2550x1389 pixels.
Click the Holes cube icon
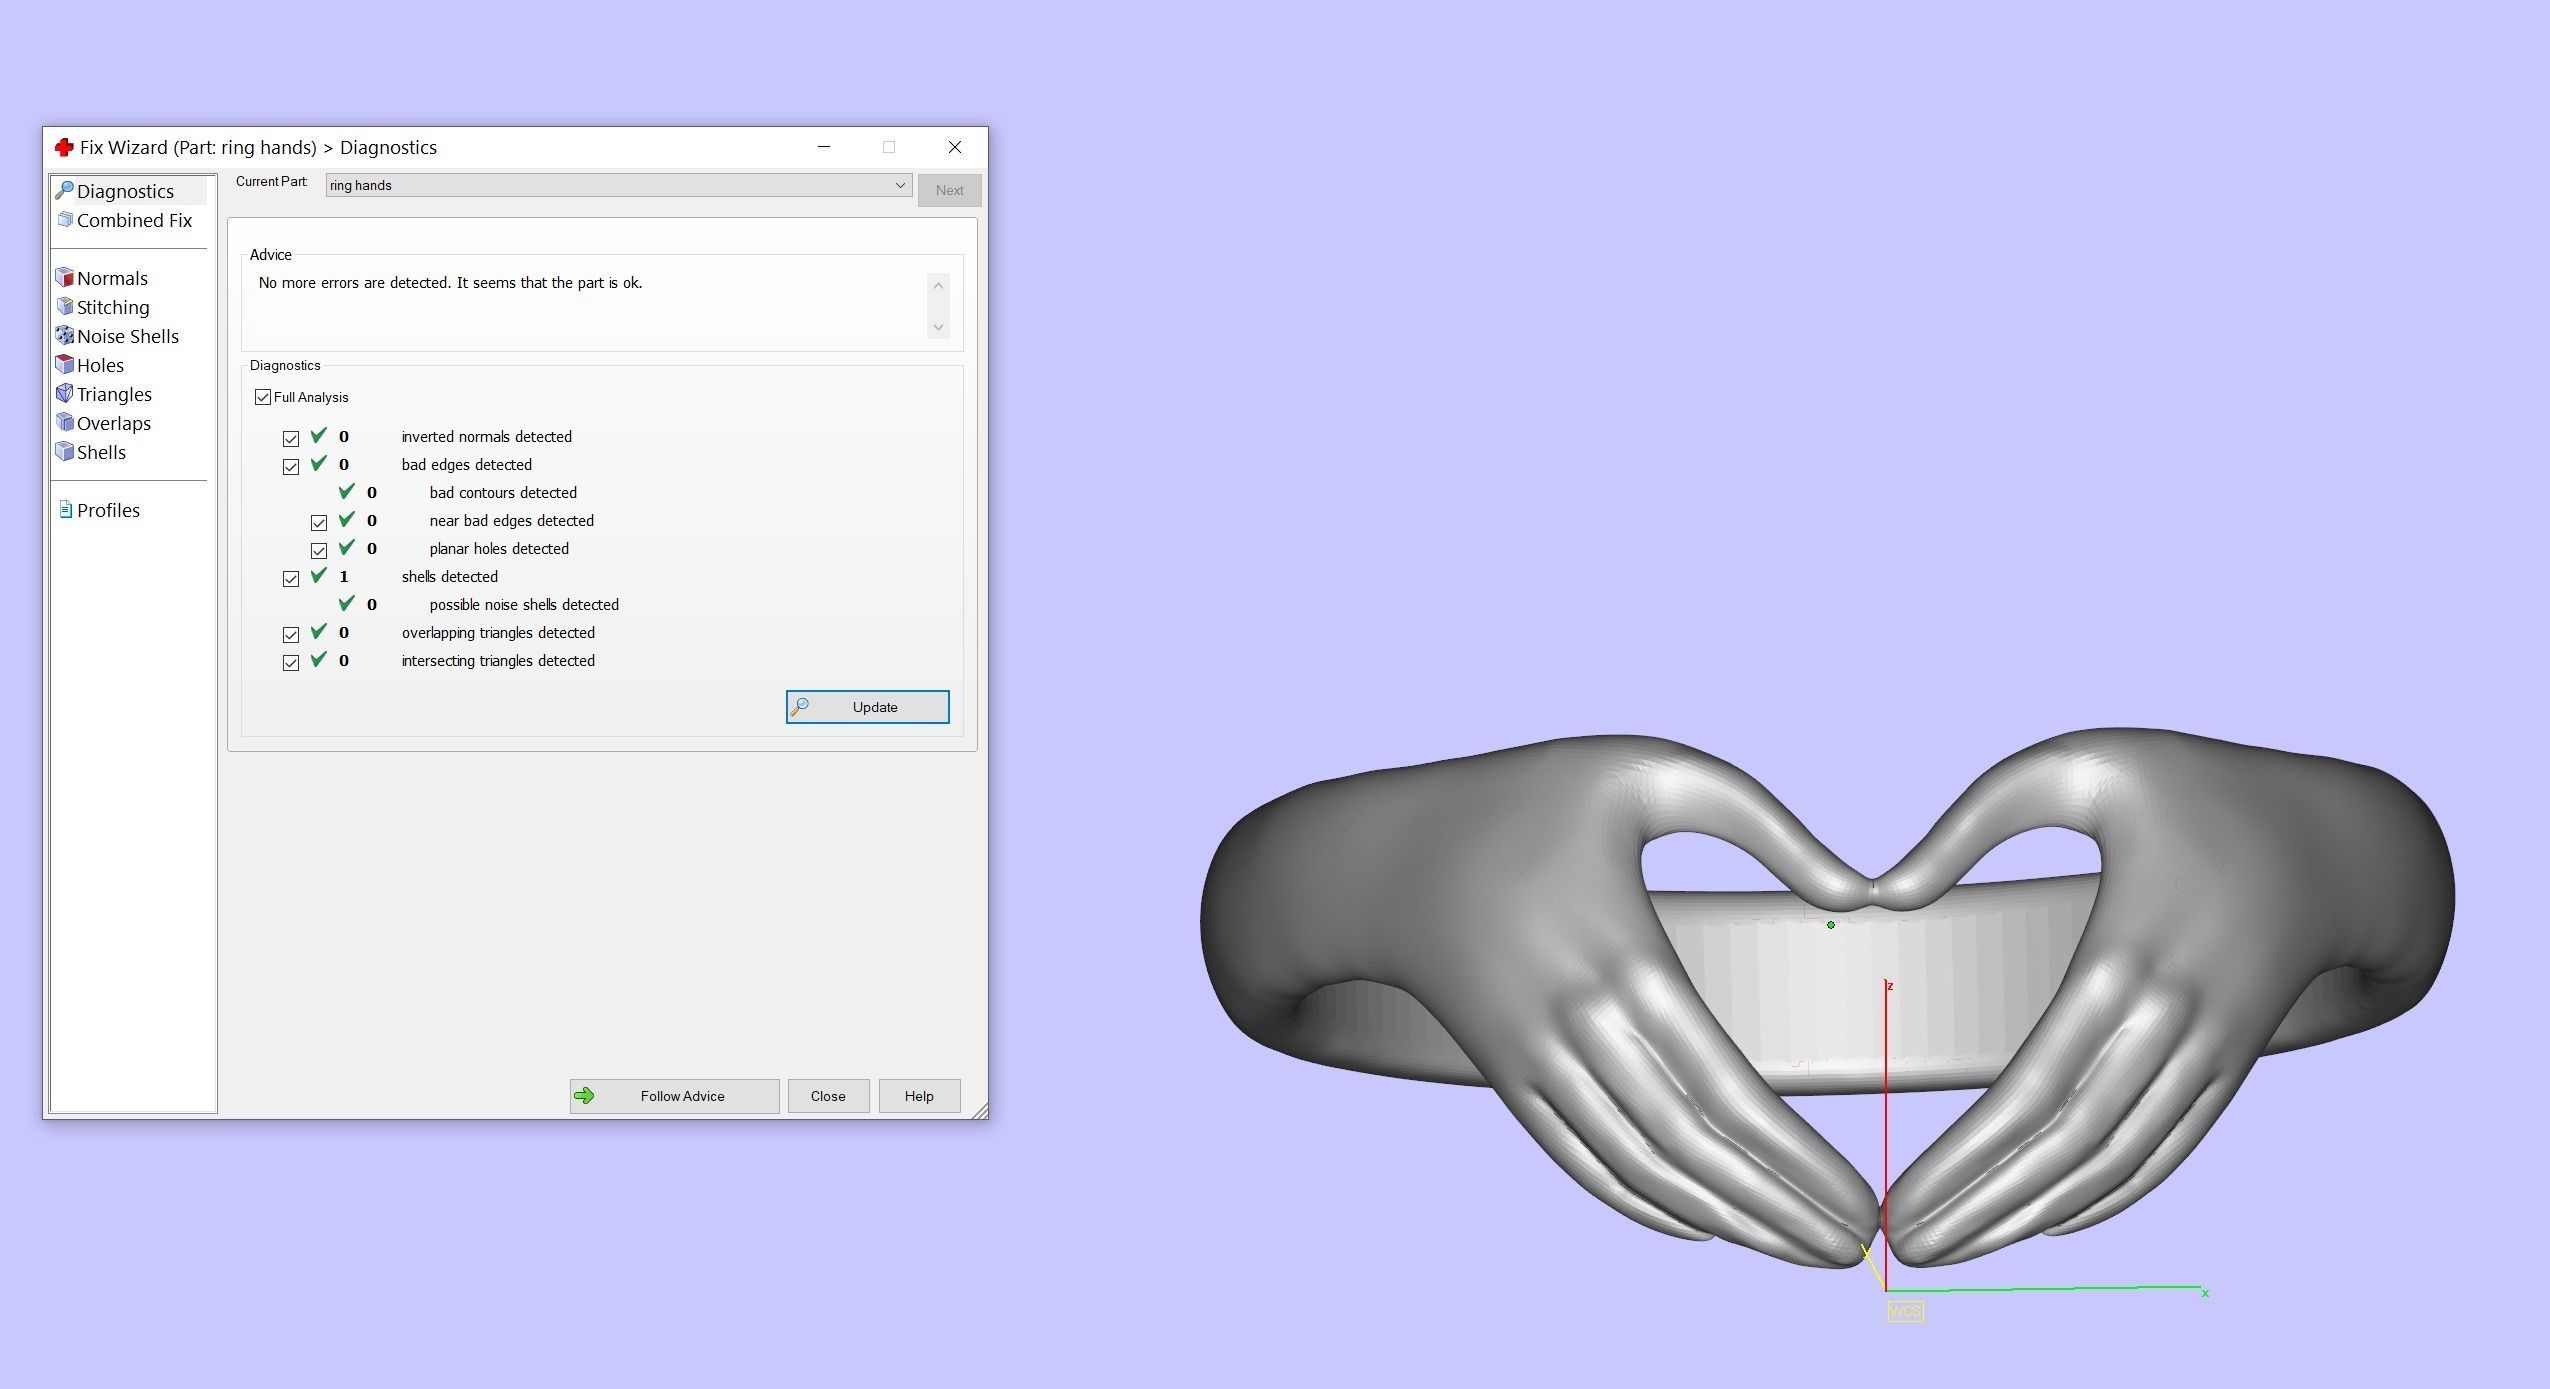[65, 364]
